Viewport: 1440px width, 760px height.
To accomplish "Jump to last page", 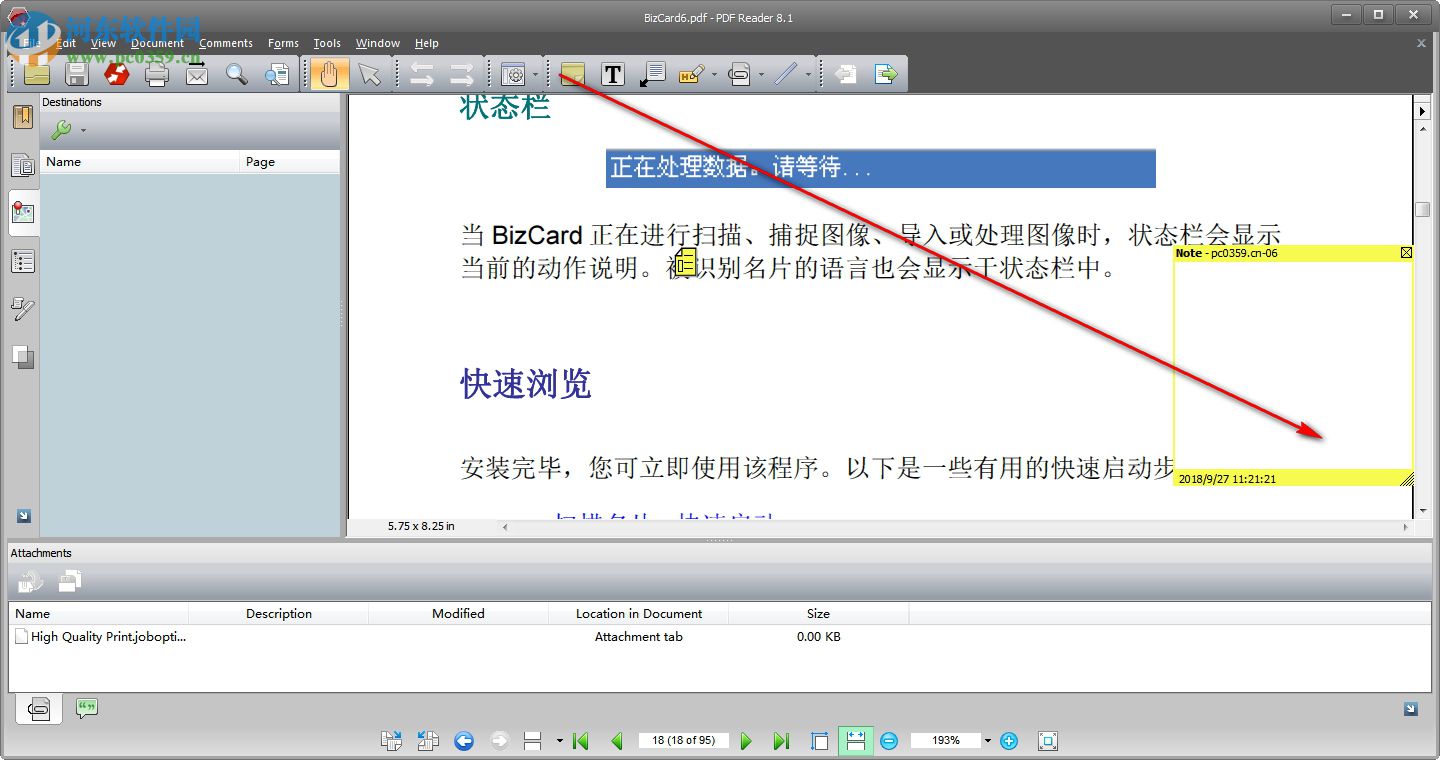I will [781, 741].
